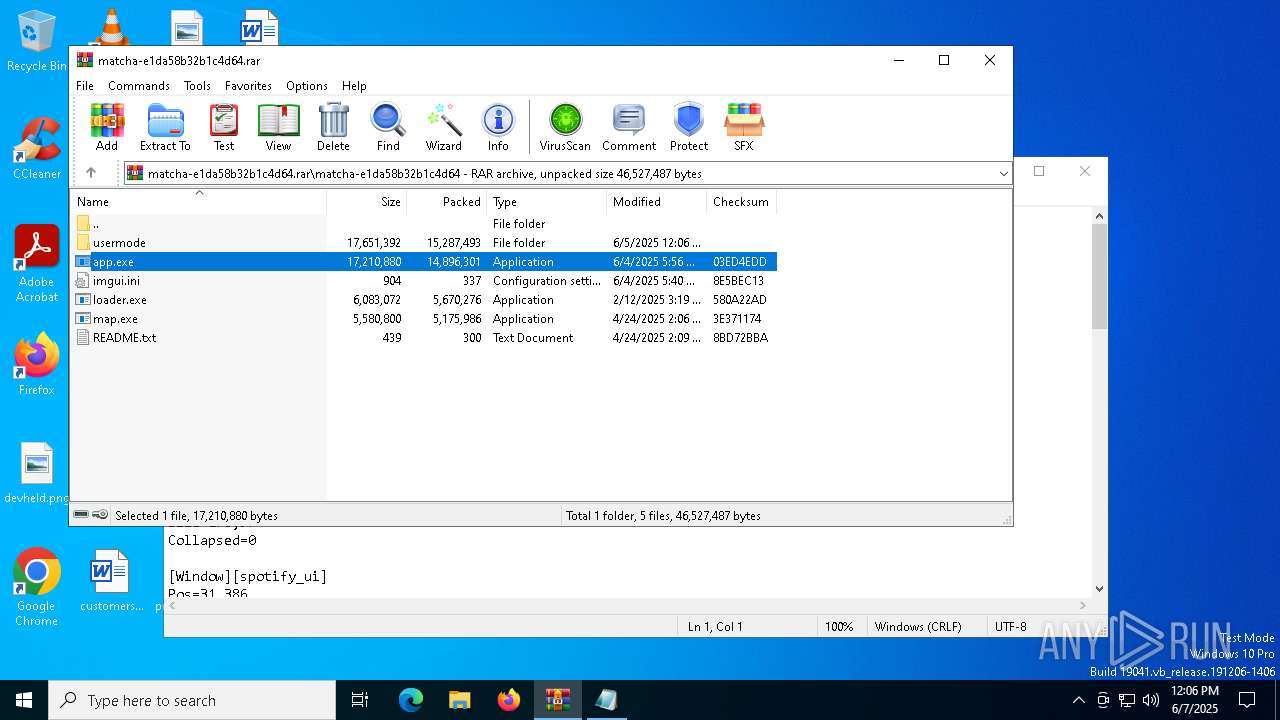The image size is (1280, 720).
Task: Click Notepad vertical scrollbar down arrow
Action: (1099, 589)
